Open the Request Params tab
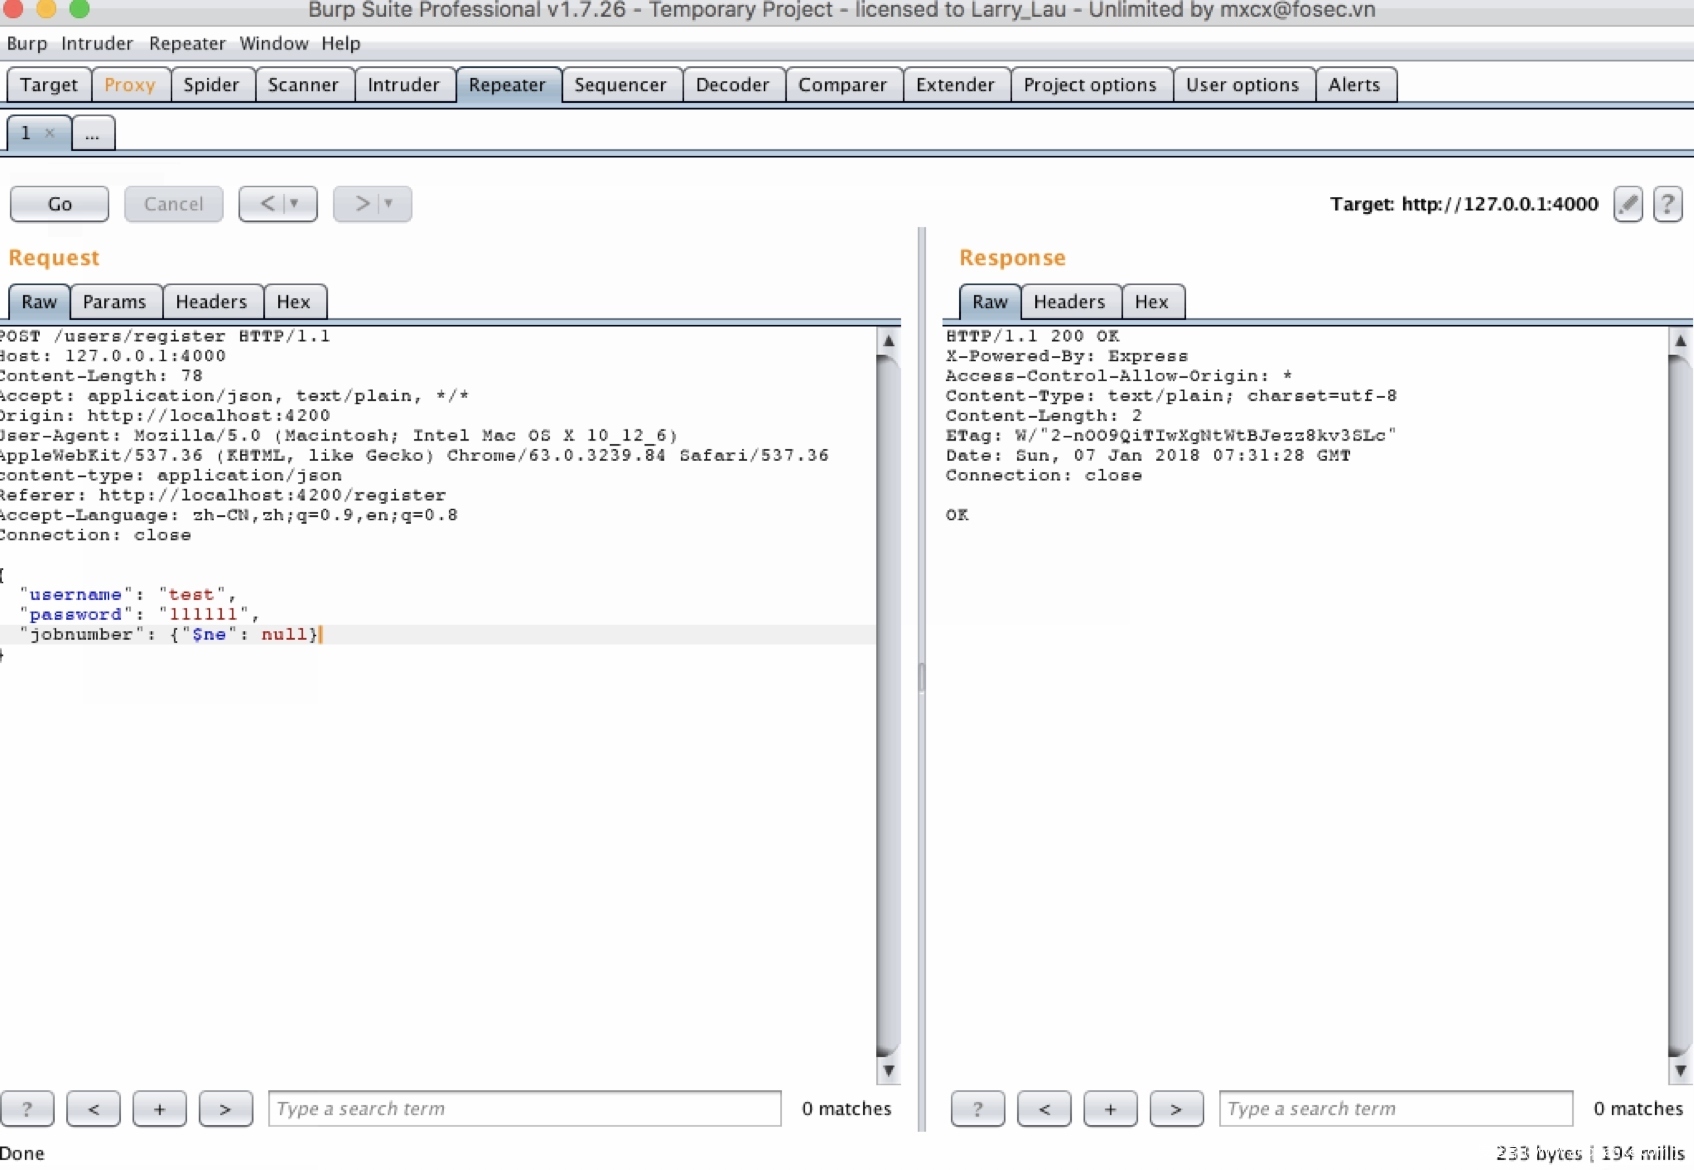Image resolution: width=1694 pixels, height=1170 pixels. (x=114, y=301)
